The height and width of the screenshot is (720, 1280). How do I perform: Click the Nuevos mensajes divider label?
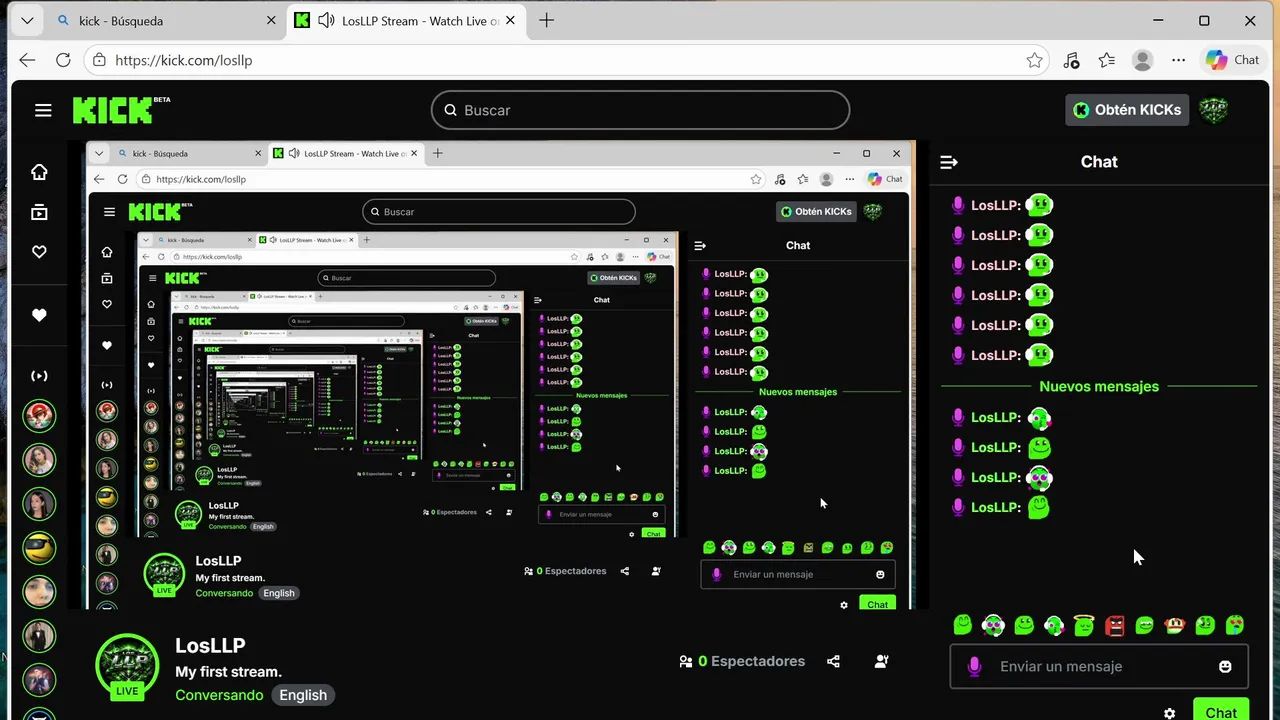[1099, 386]
